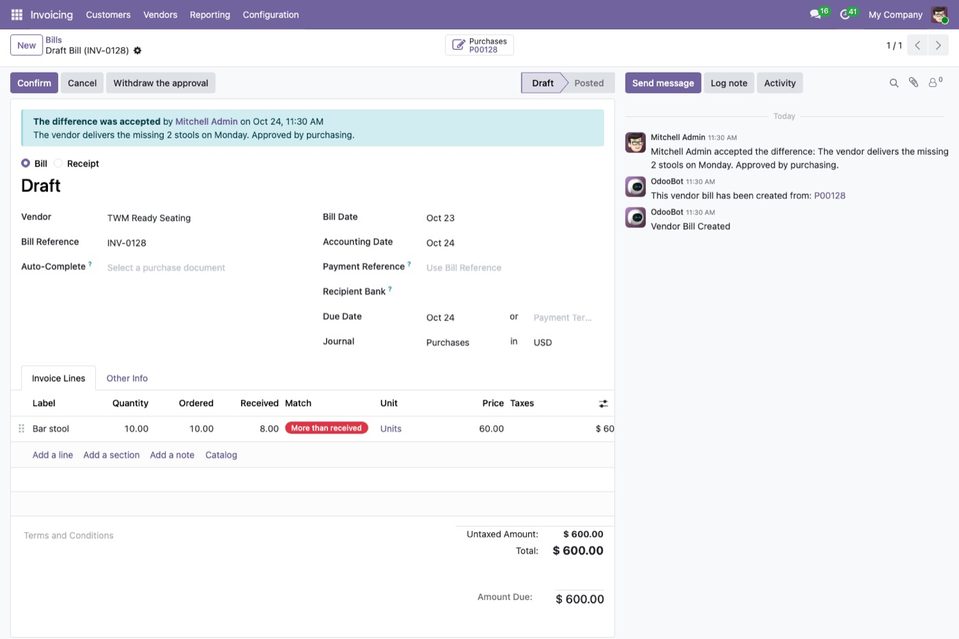Go to previous record arrow

point(917,45)
